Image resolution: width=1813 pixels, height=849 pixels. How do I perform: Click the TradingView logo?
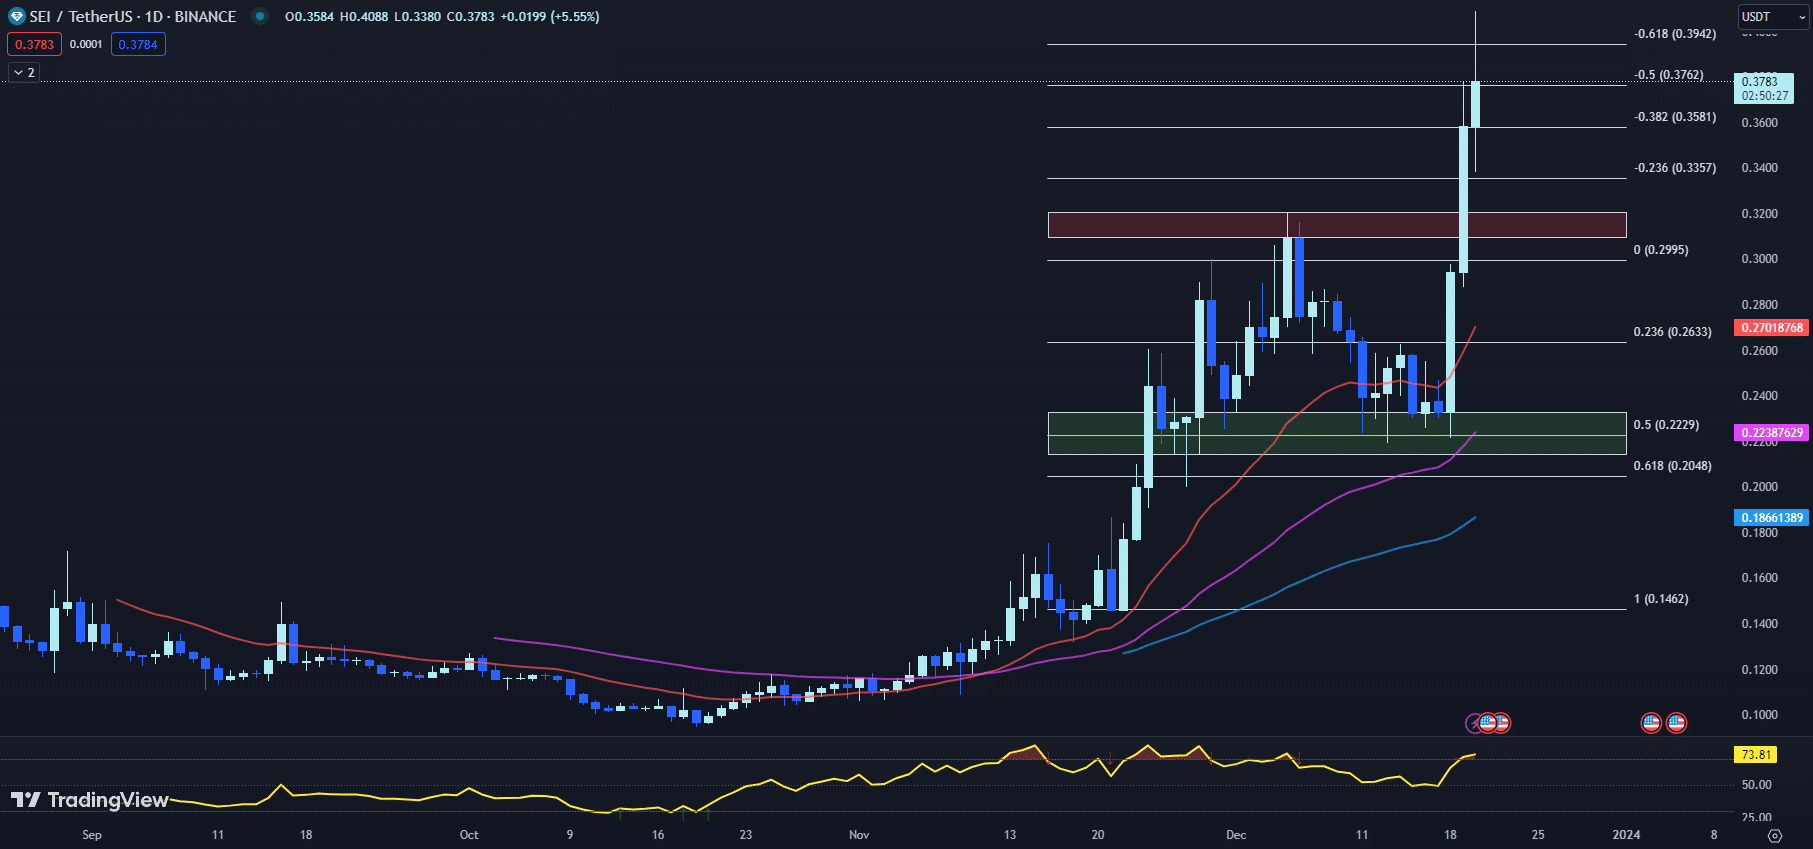pyautogui.click(x=90, y=800)
